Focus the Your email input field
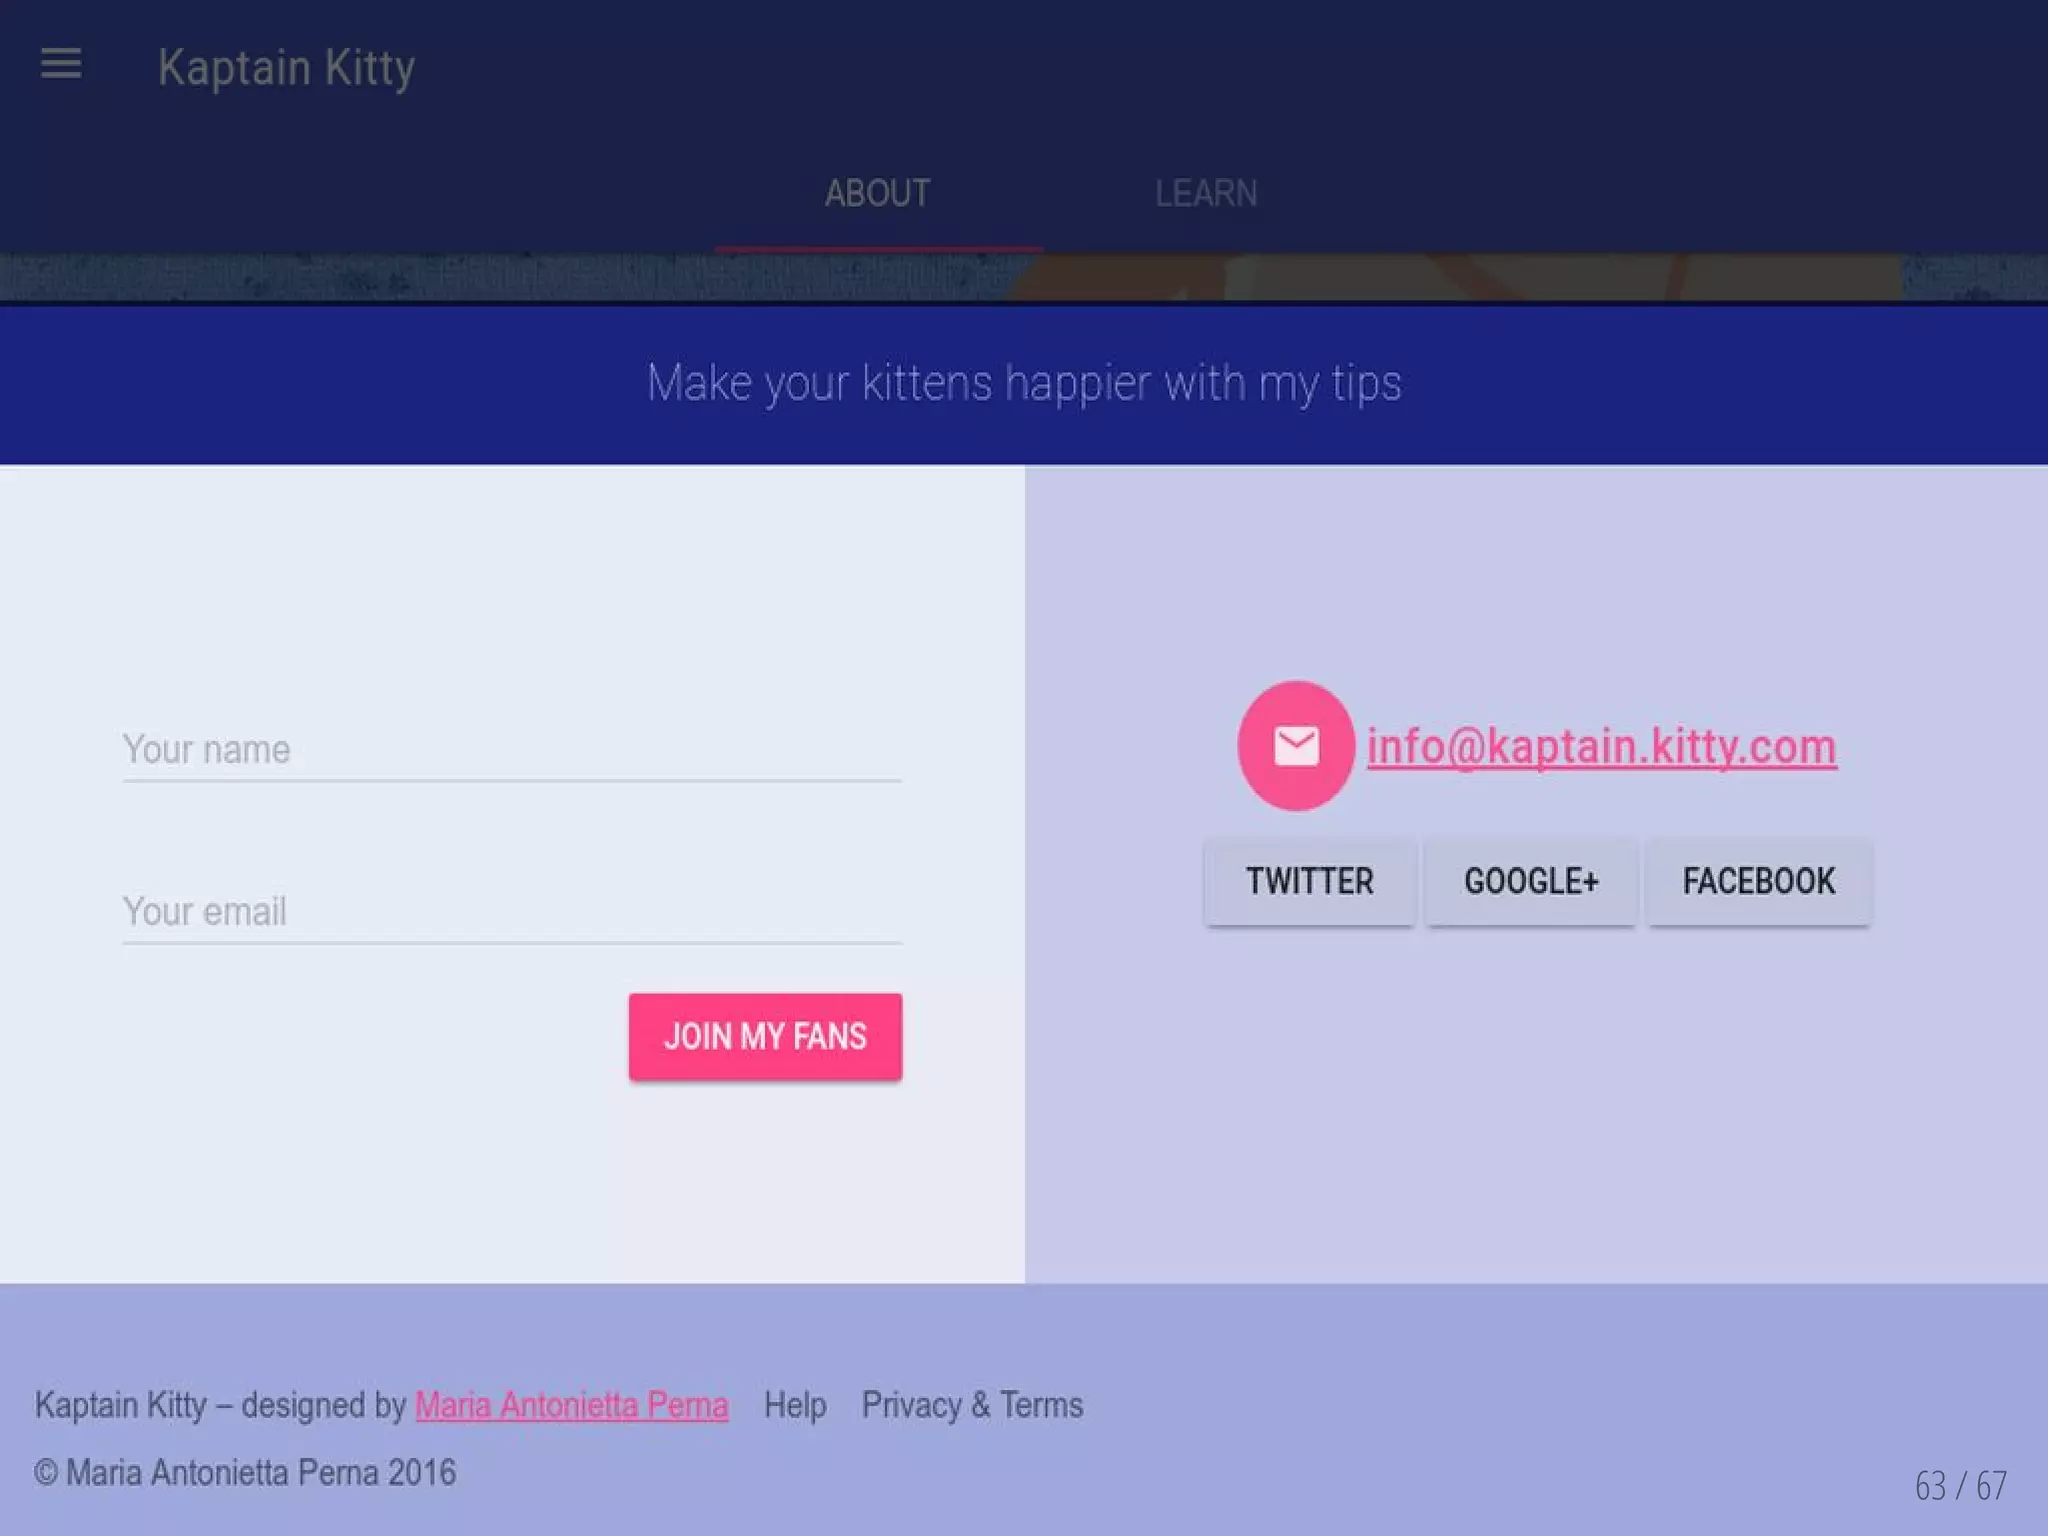Screen dimensions: 2048x1536 click(511, 912)
